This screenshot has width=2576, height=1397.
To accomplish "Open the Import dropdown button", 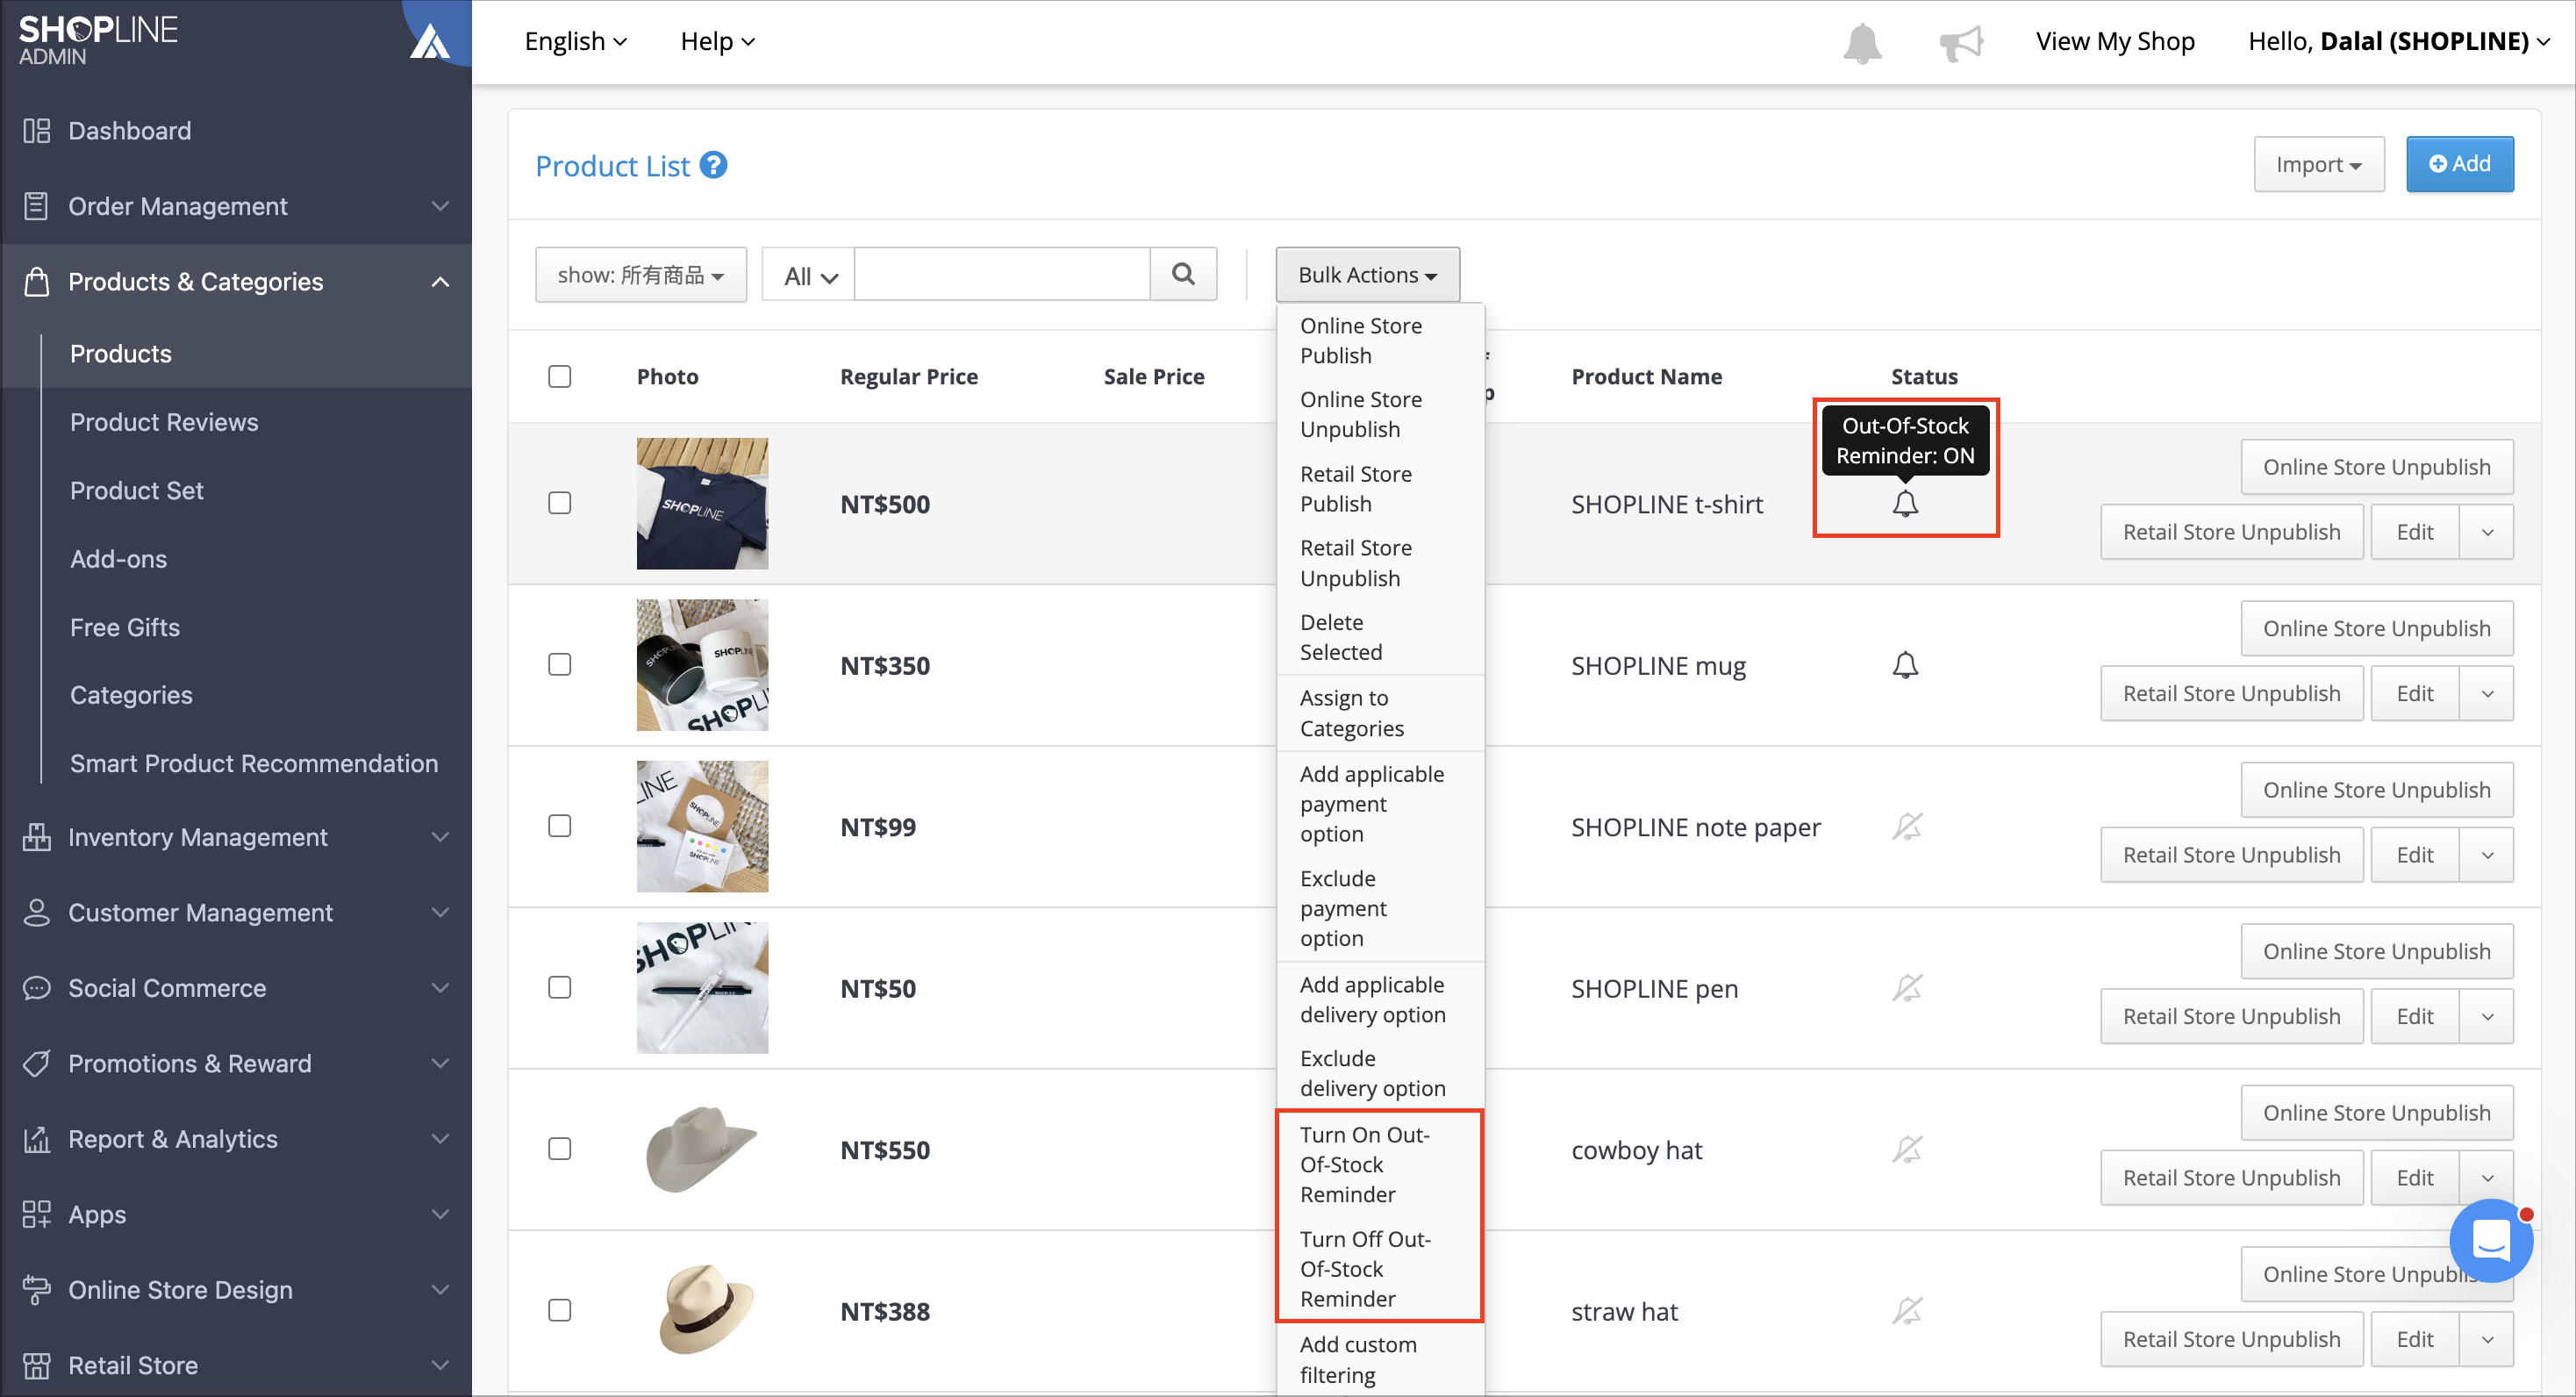I will pos(2319,164).
